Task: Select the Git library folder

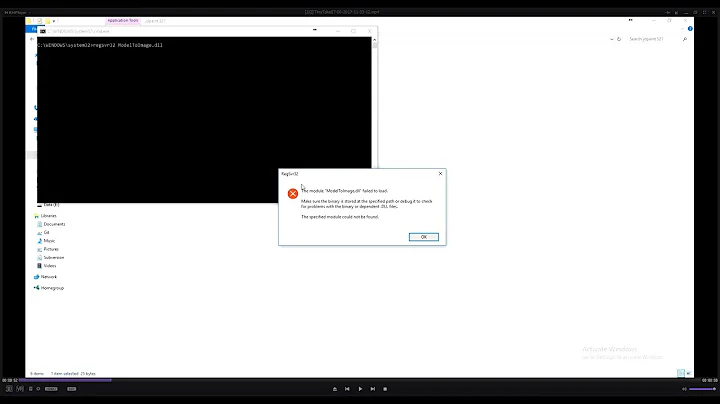Action: pos(47,232)
